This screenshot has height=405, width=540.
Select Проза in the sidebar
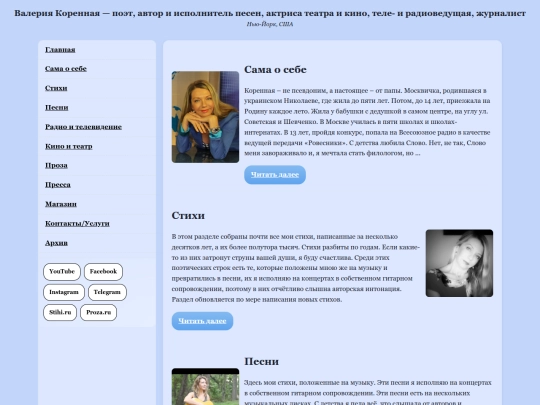[56, 165]
